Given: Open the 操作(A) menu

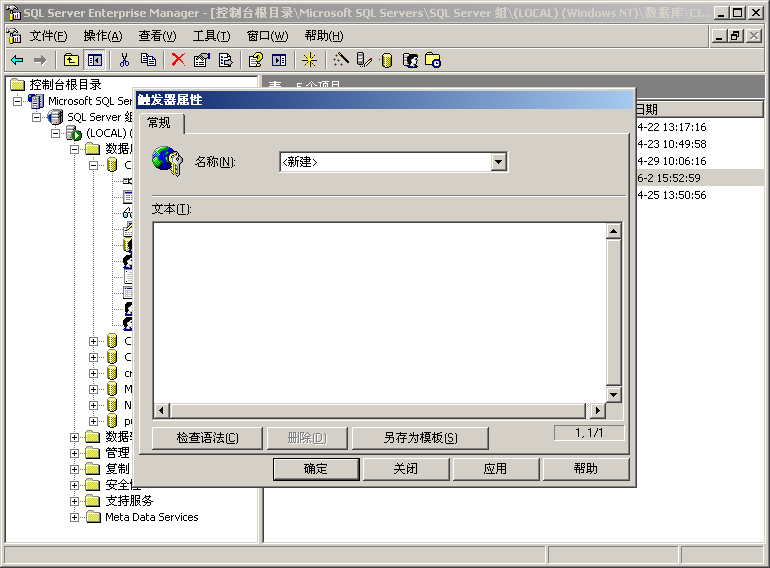Looking at the screenshot, I should click(103, 36).
